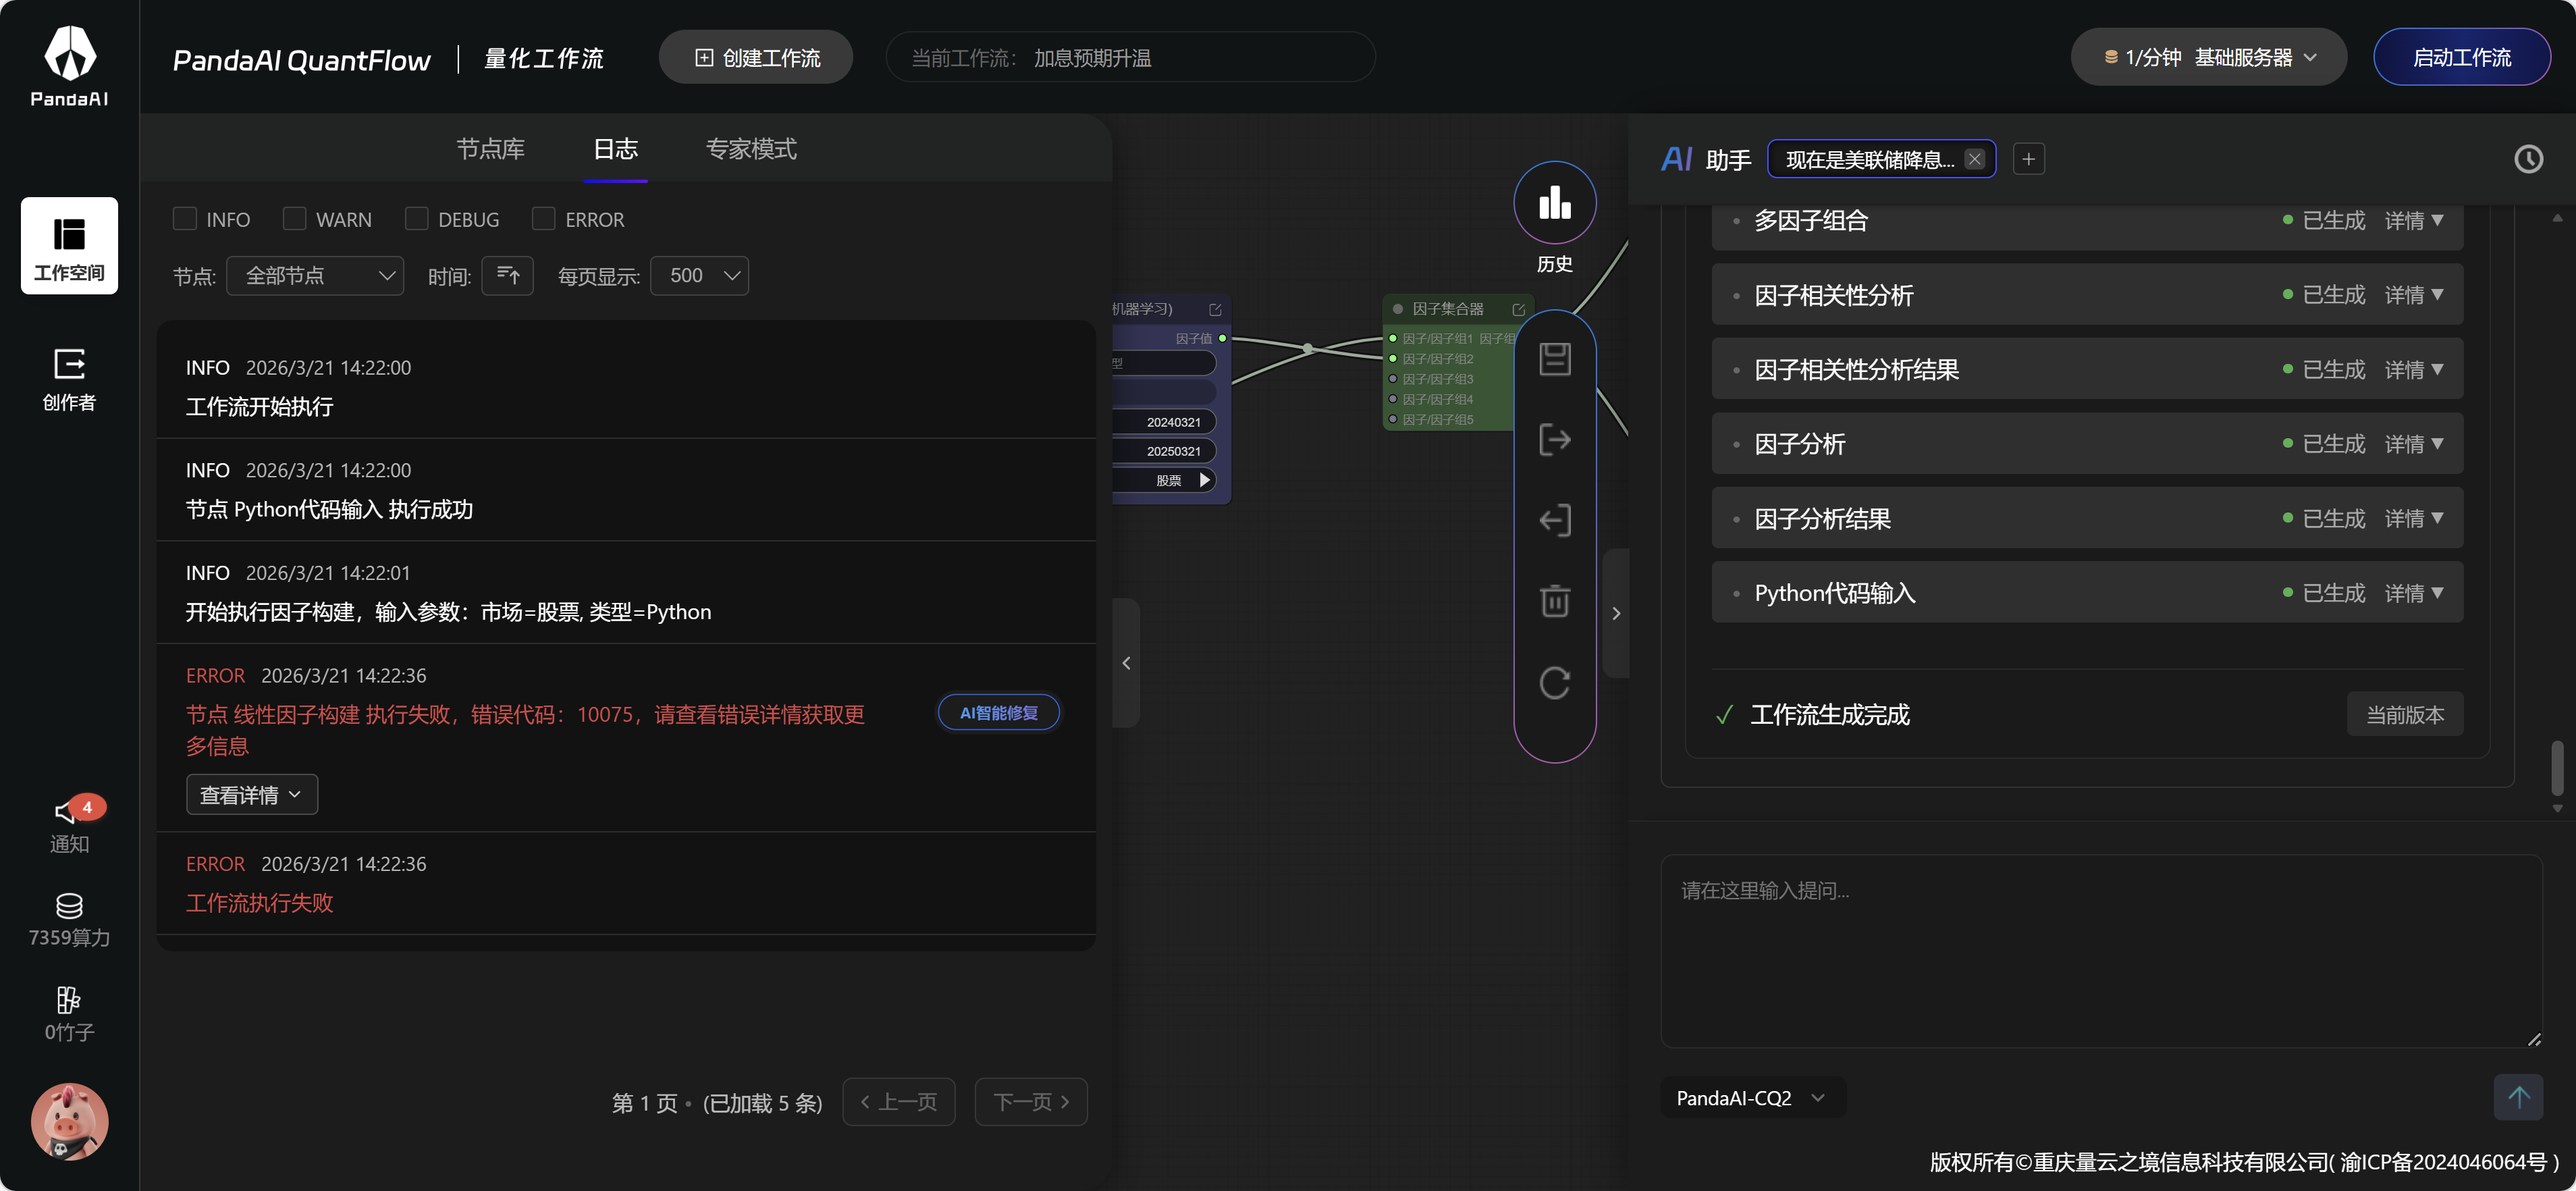Collapse the AI assistant panel arrow
Image resolution: width=2576 pixels, height=1191 pixels.
tap(1616, 613)
